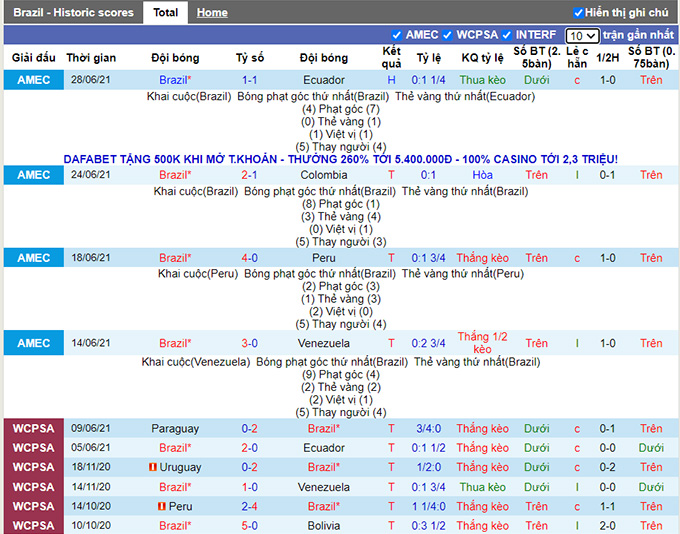Click AMEC badge for Brazil vs Ecuador match

click(x=33, y=79)
